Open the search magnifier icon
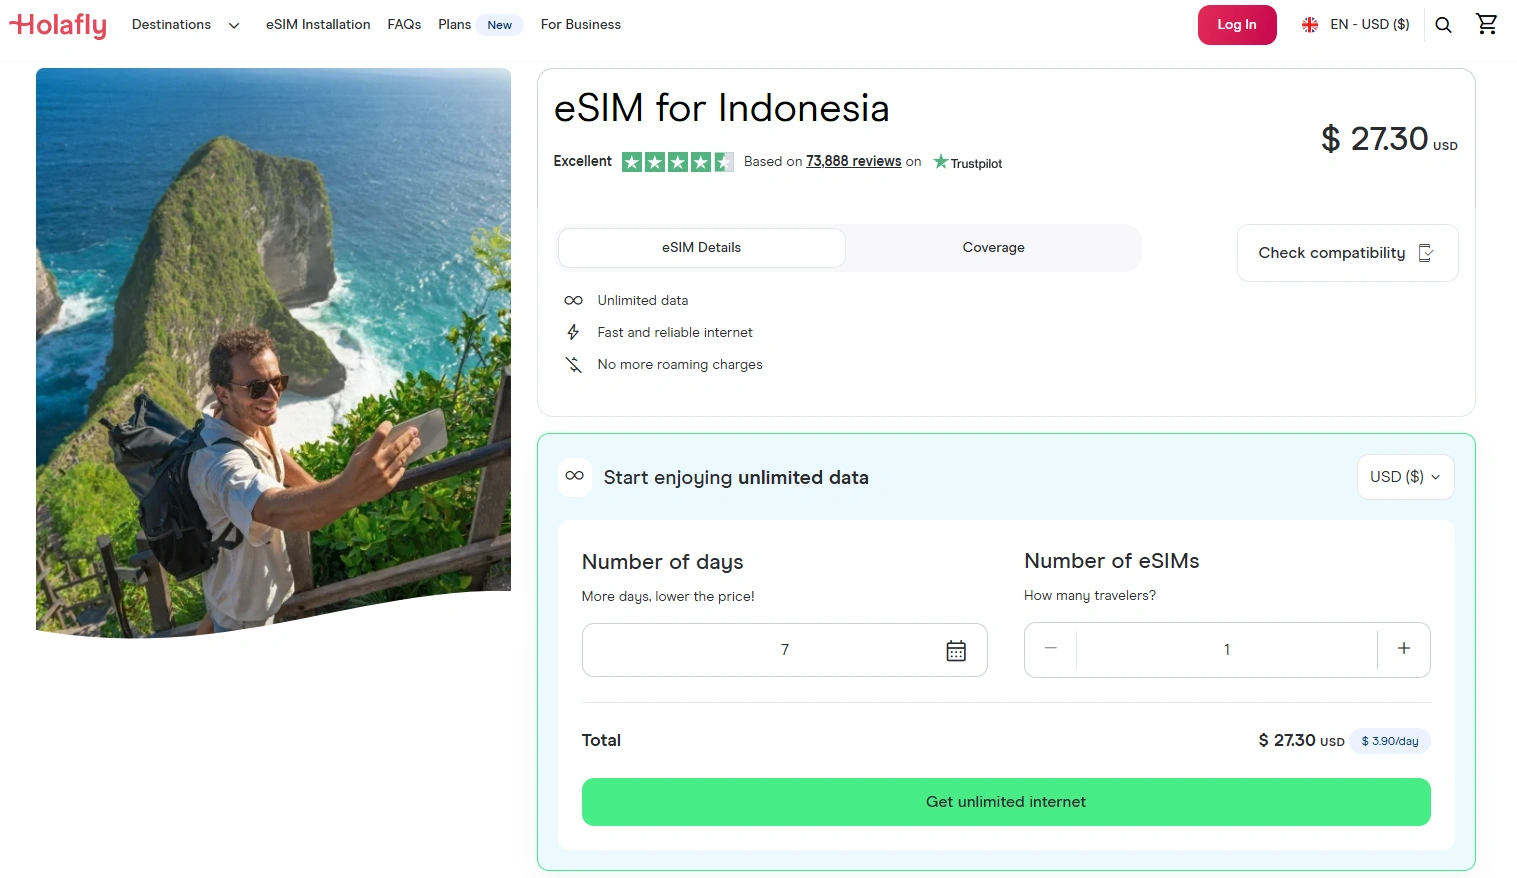1517x878 pixels. click(1443, 25)
